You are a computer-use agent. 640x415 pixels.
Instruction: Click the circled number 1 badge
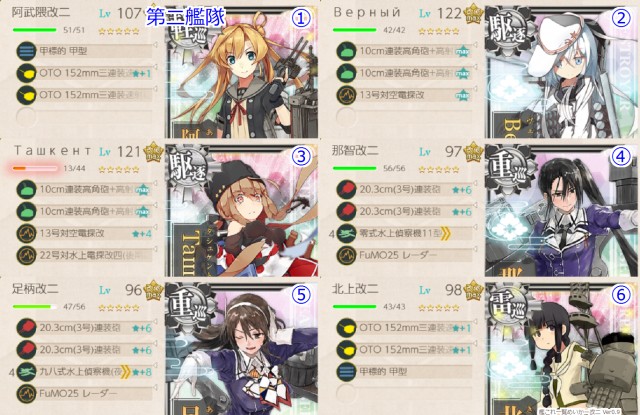(301, 18)
